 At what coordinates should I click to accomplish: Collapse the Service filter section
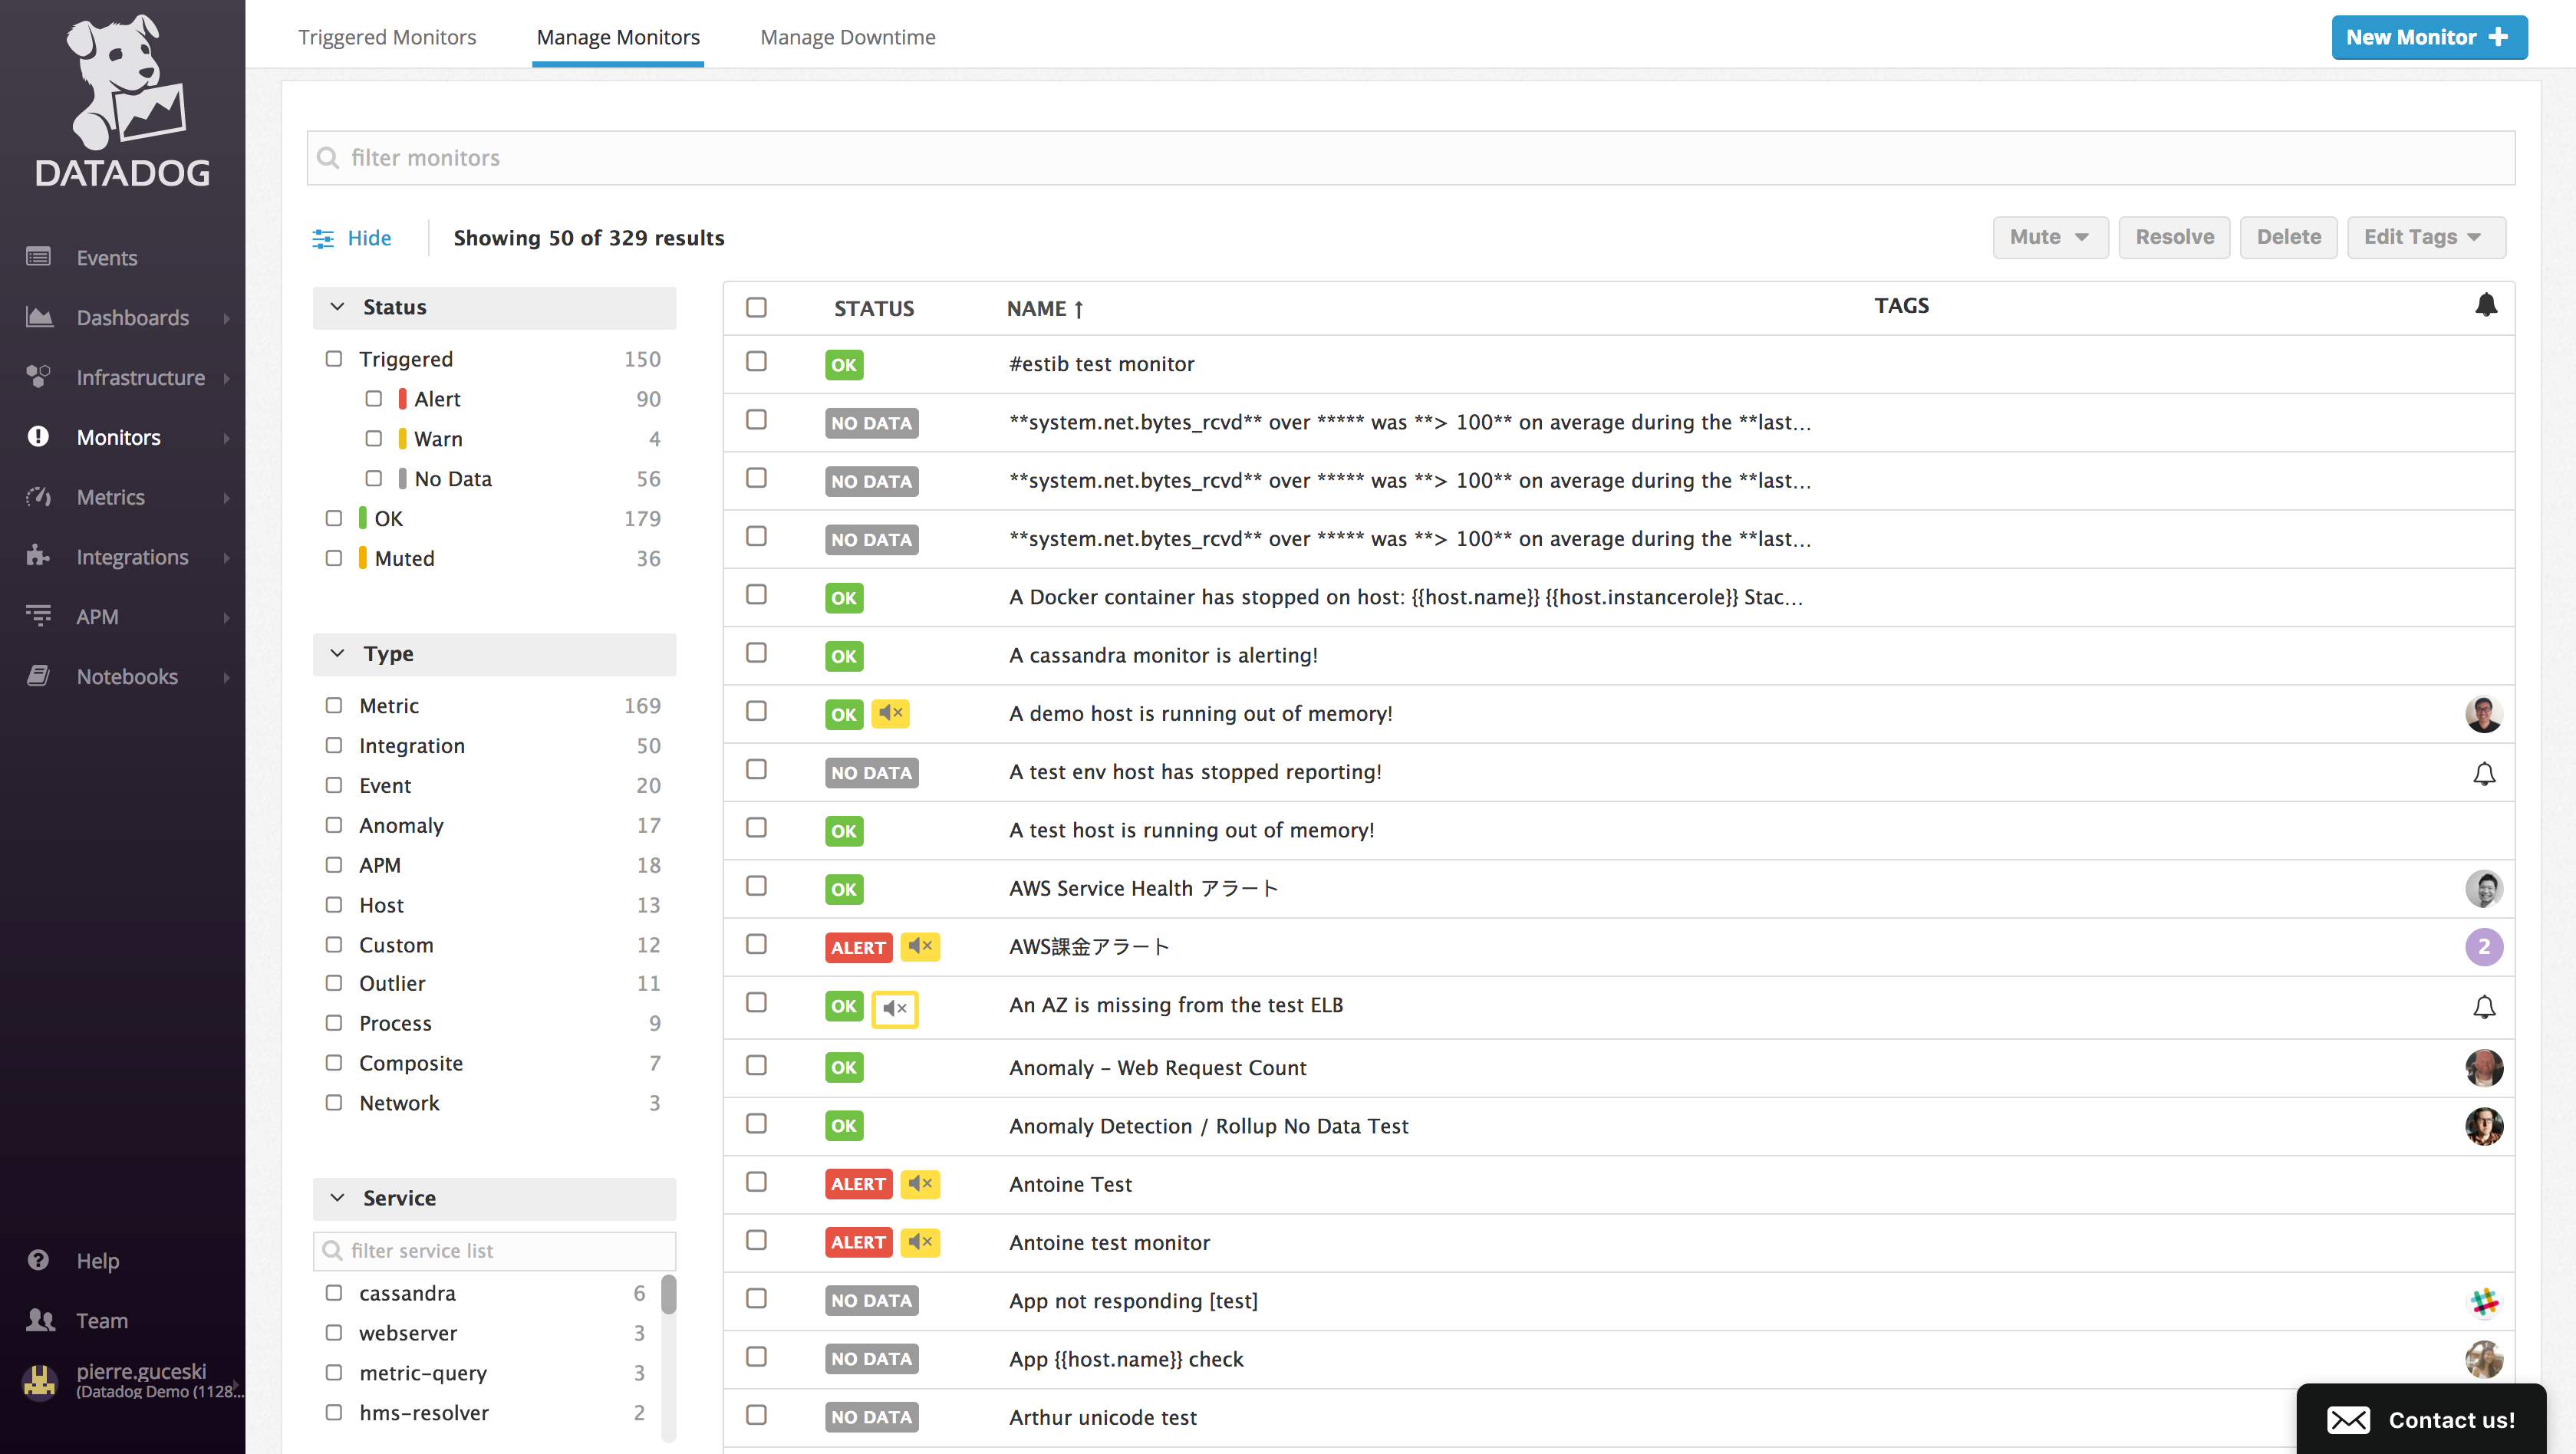(336, 1198)
